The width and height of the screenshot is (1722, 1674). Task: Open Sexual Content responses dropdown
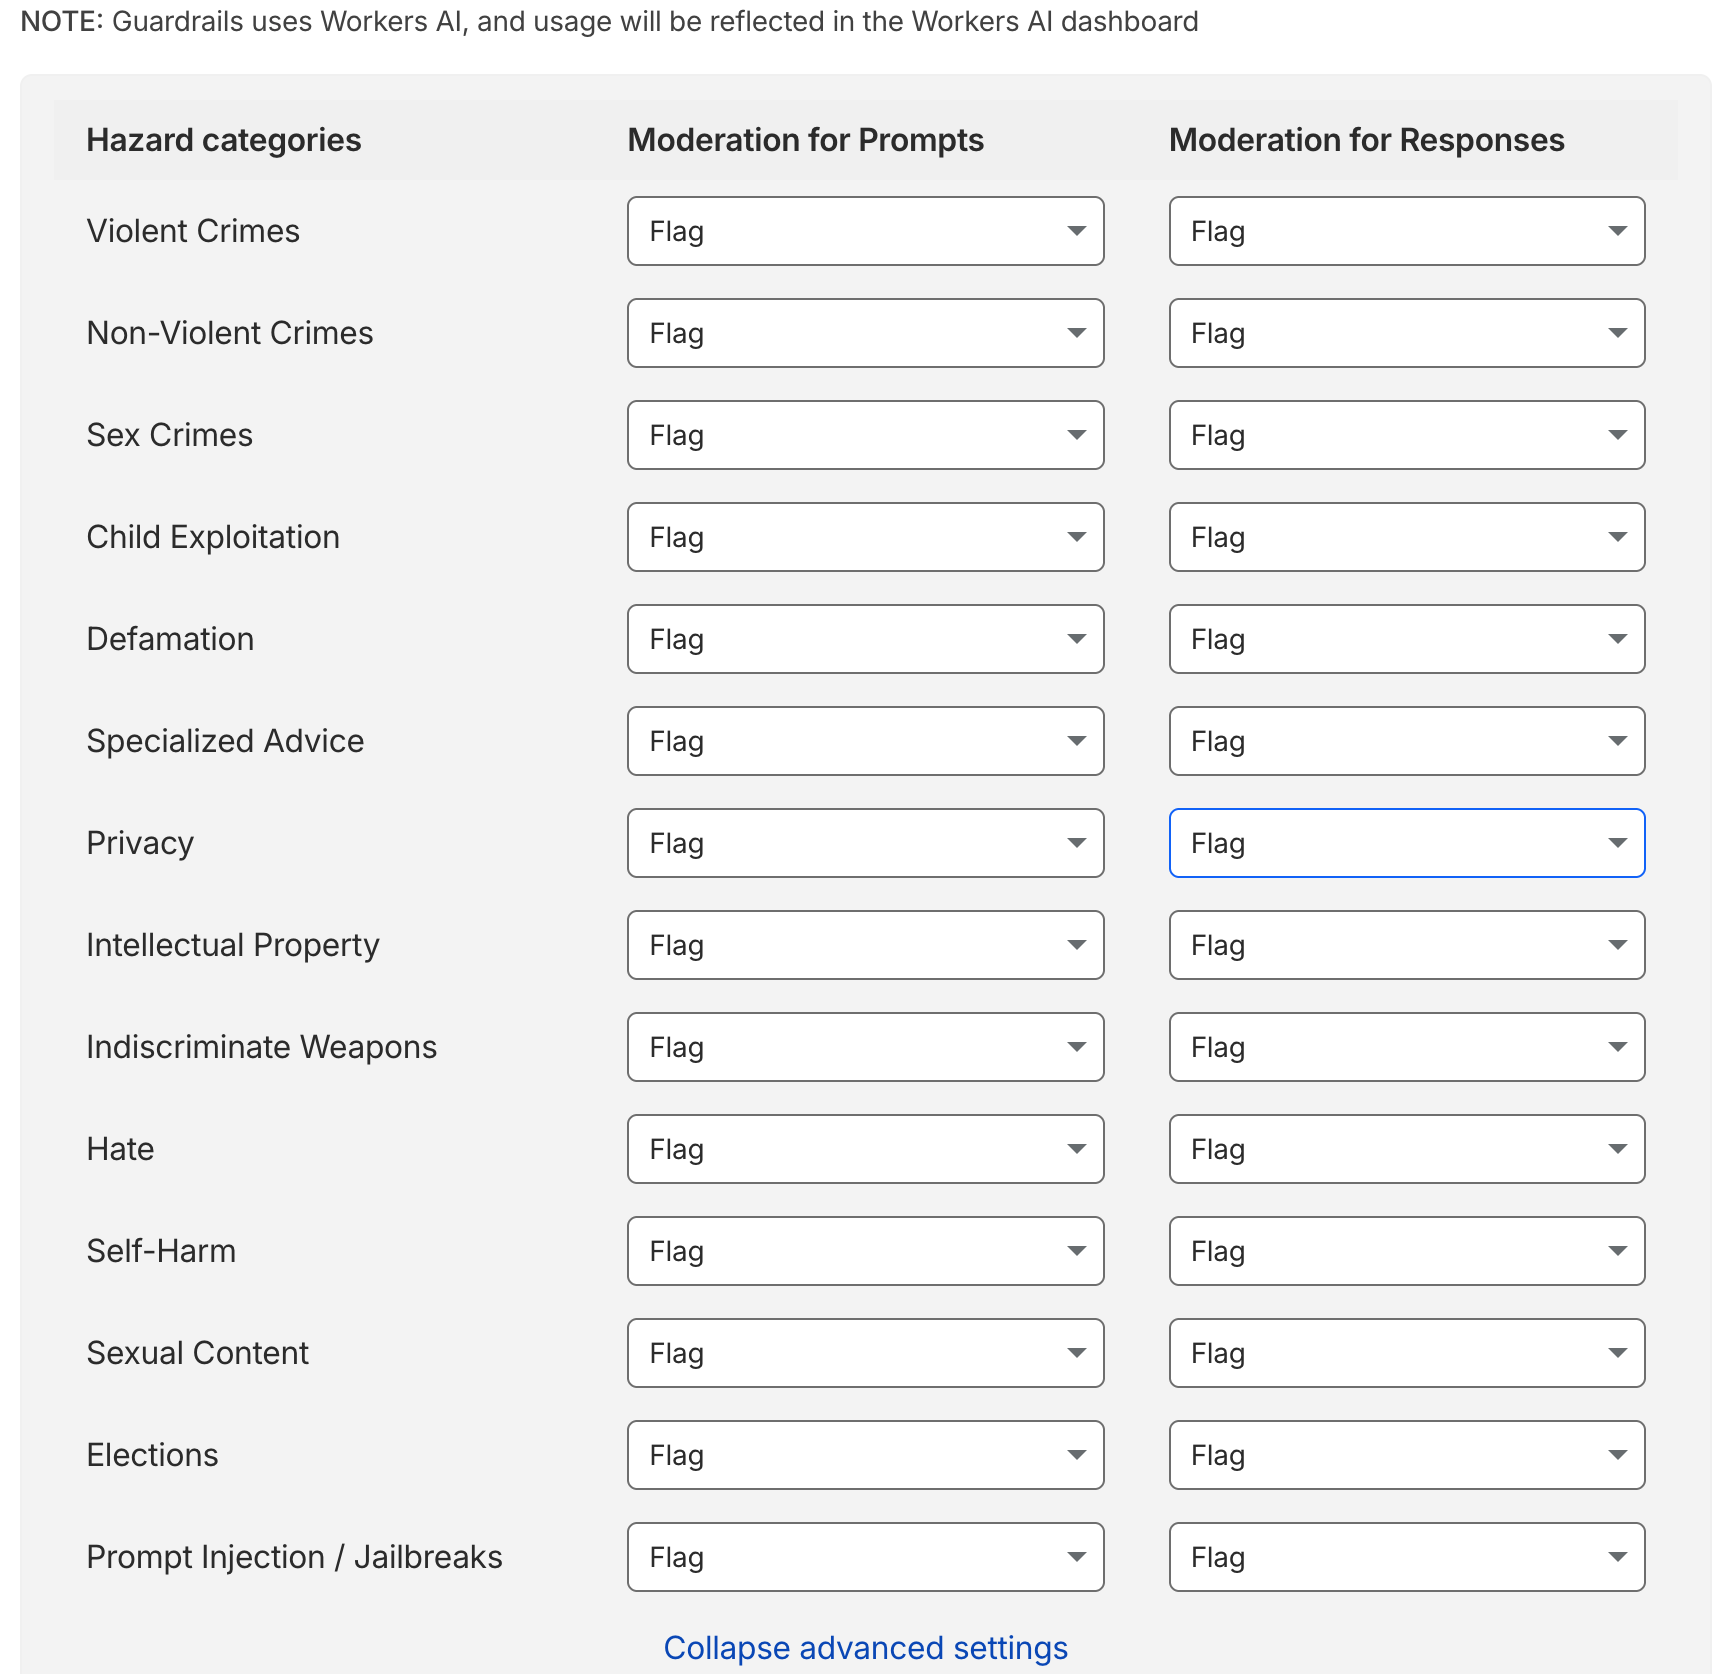tap(1406, 1353)
